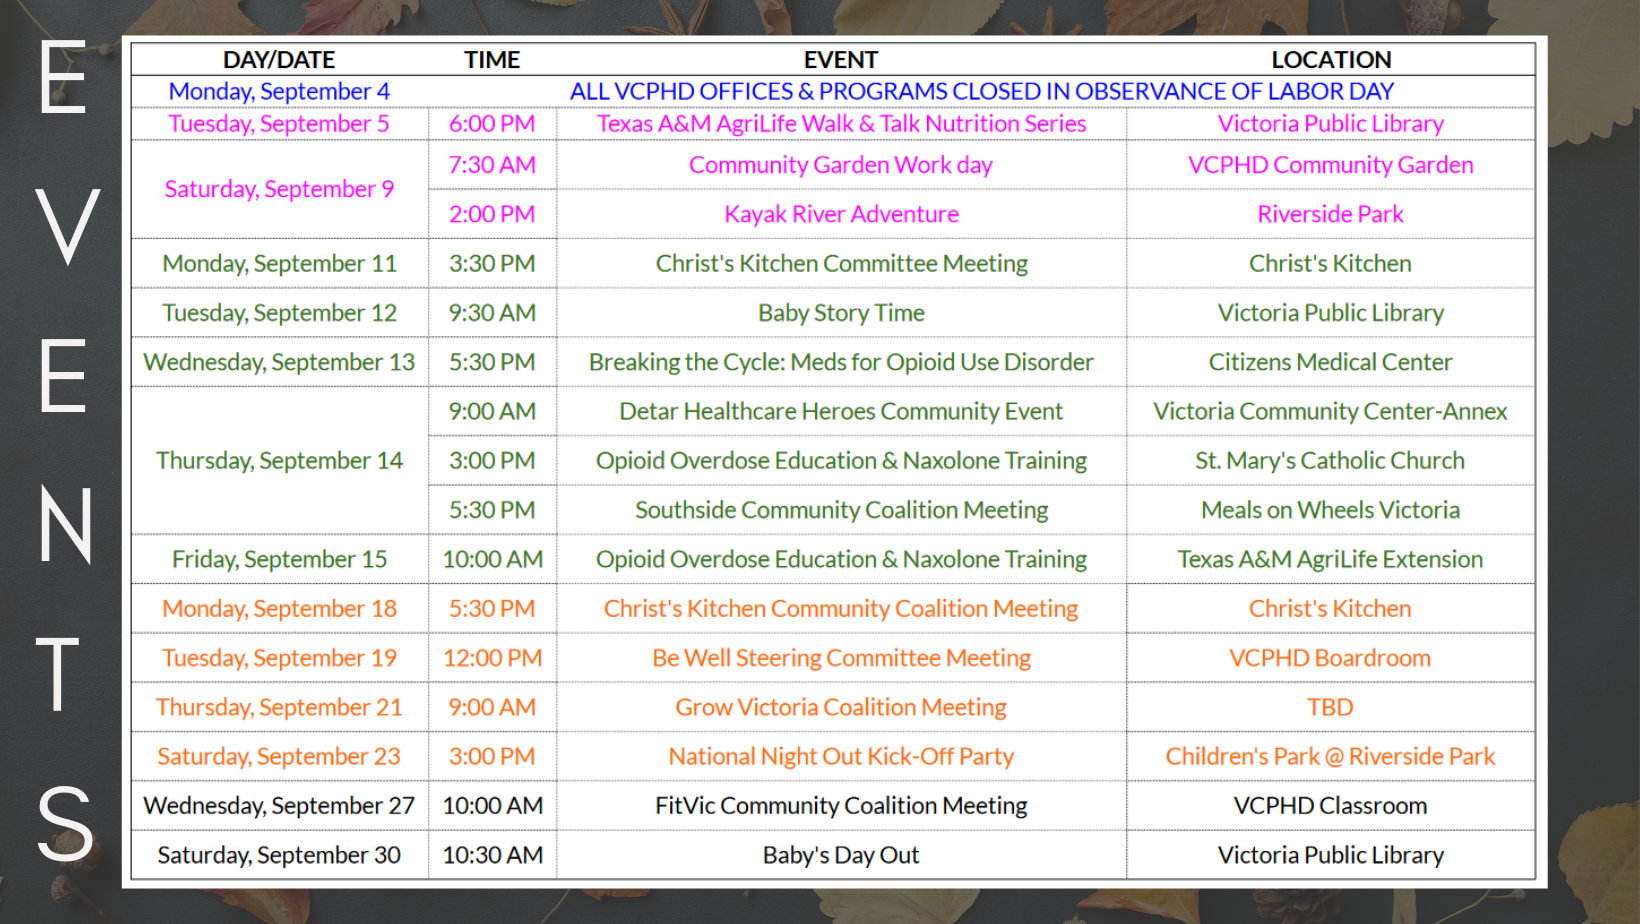The width and height of the screenshot is (1640, 924).
Task: Click Be Well Steering Committee Meeting
Action: 841,658
